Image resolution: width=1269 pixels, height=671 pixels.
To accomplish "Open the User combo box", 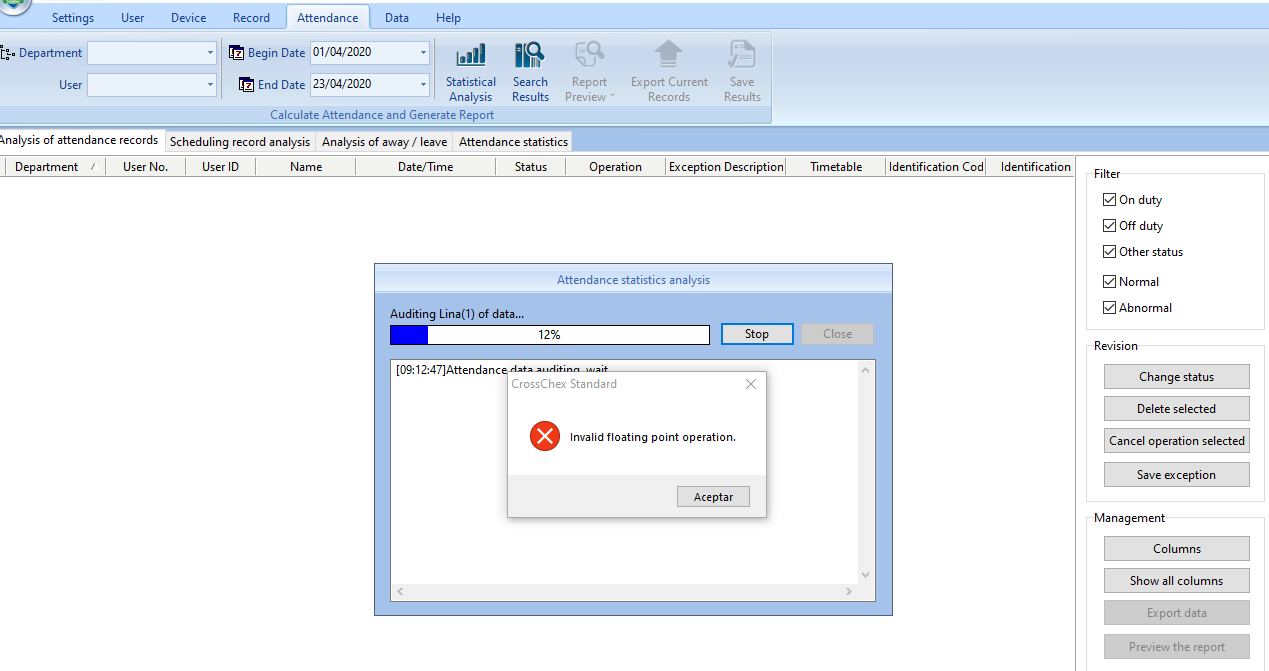I will pos(210,85).
